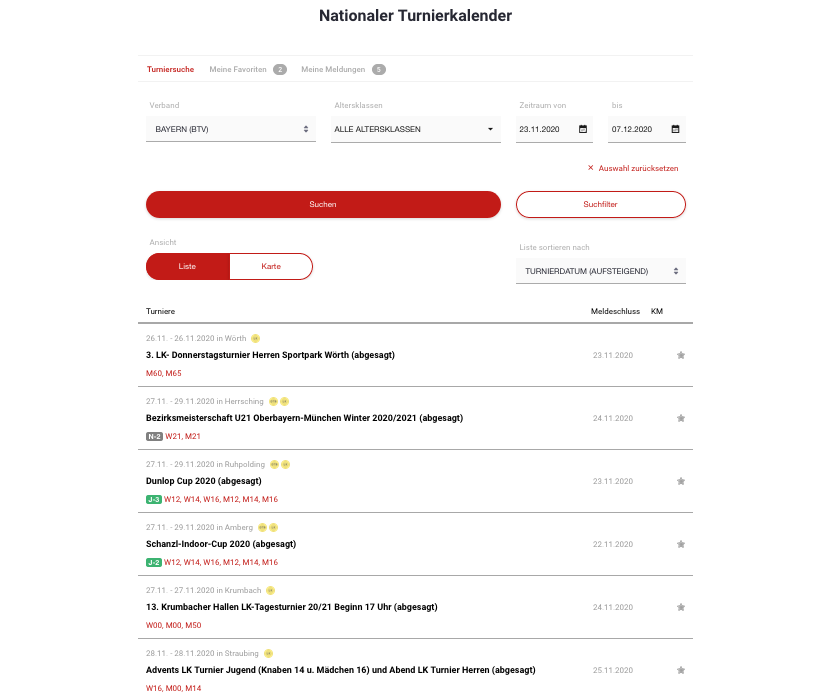838x699 pixels.
Task: Open the Verband dropdown showing BAYERN (BTV)
Action: pos(232,129)
